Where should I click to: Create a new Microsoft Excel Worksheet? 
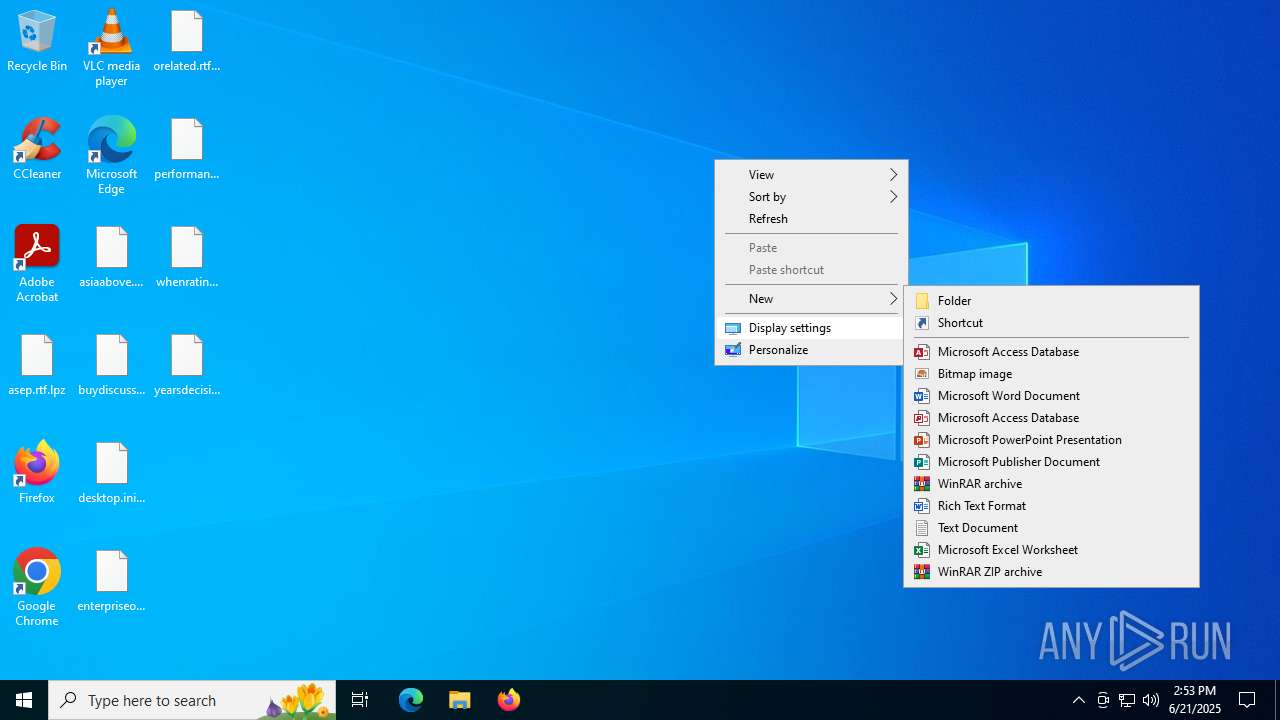point(1051,550)
